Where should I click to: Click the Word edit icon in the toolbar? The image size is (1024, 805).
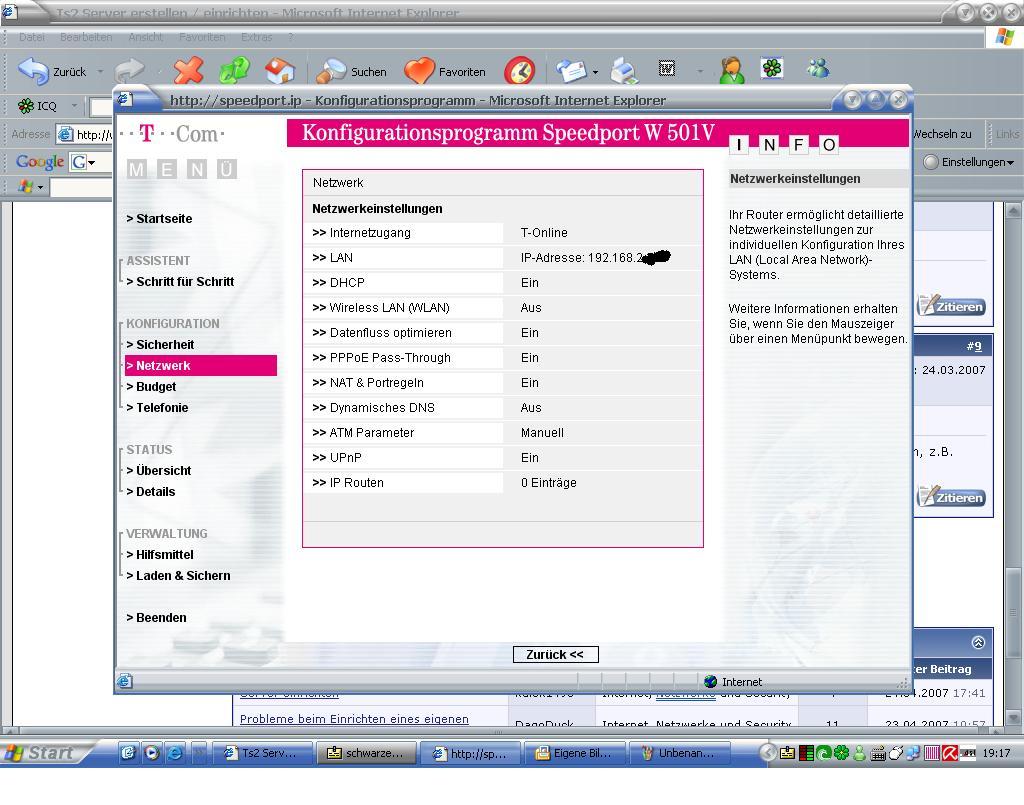667,69
